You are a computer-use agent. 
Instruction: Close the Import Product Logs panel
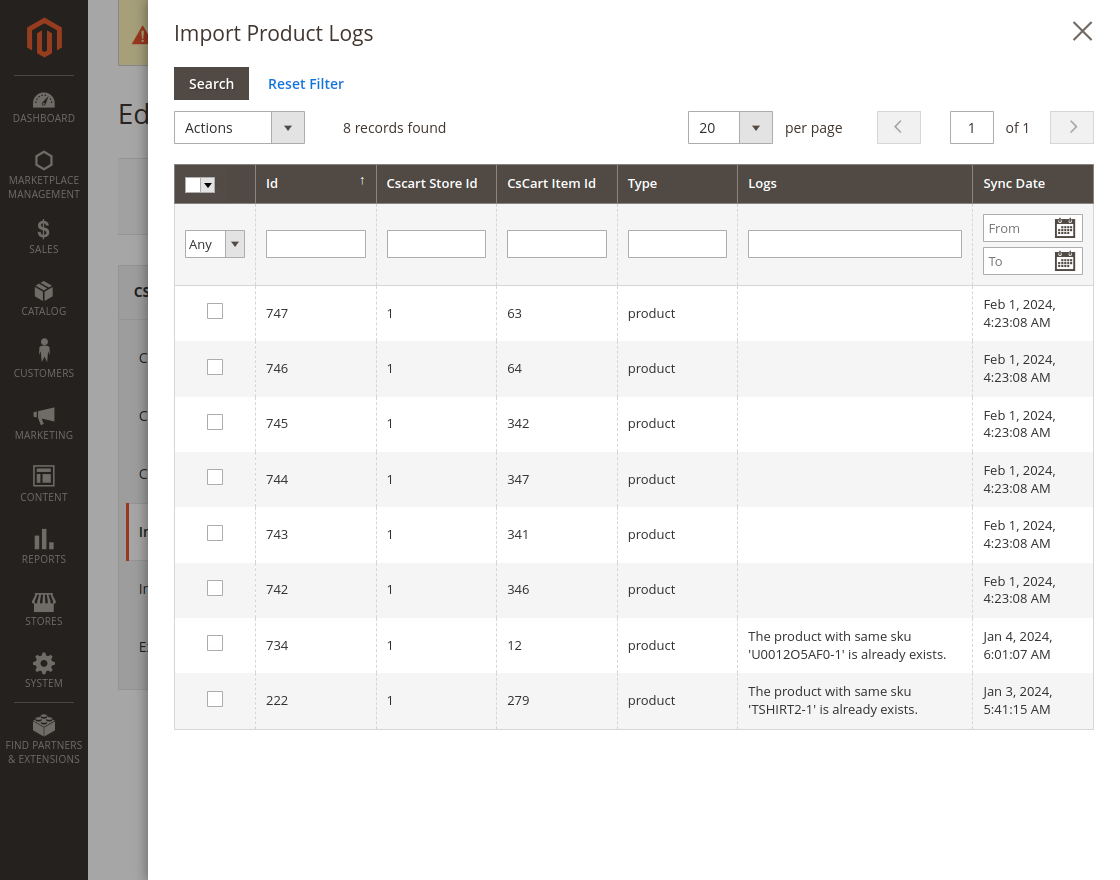1082,31
